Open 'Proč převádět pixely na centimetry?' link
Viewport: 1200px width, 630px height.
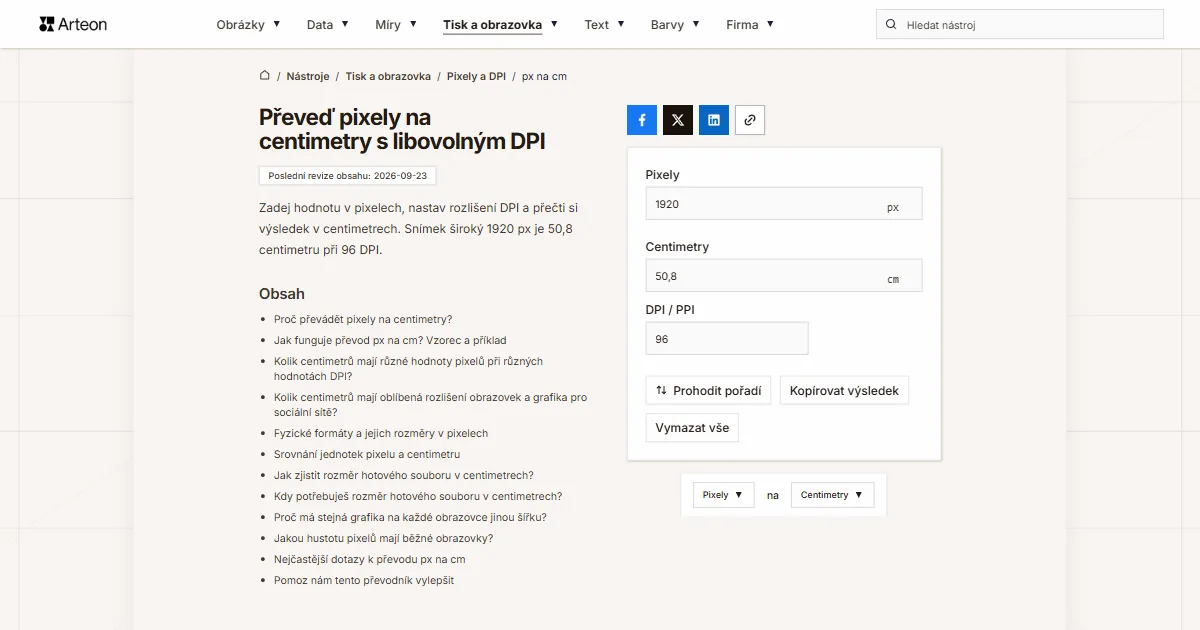pos(363,320)
